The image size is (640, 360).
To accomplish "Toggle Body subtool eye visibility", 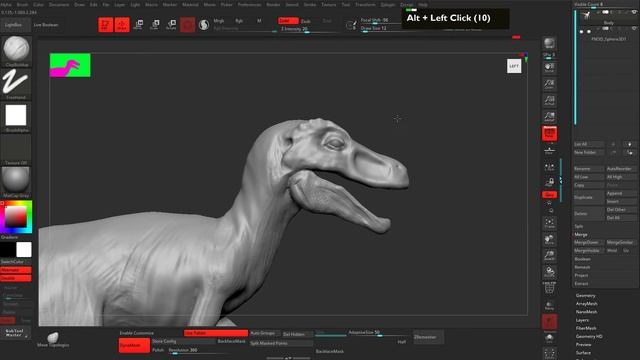I will (x=635, y=13).
